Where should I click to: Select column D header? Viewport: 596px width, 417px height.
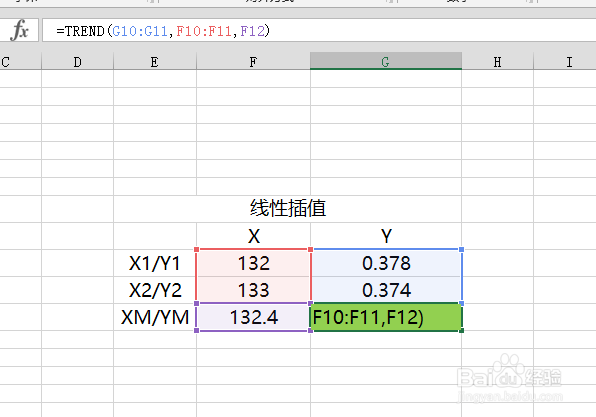[x=78, y=62]
